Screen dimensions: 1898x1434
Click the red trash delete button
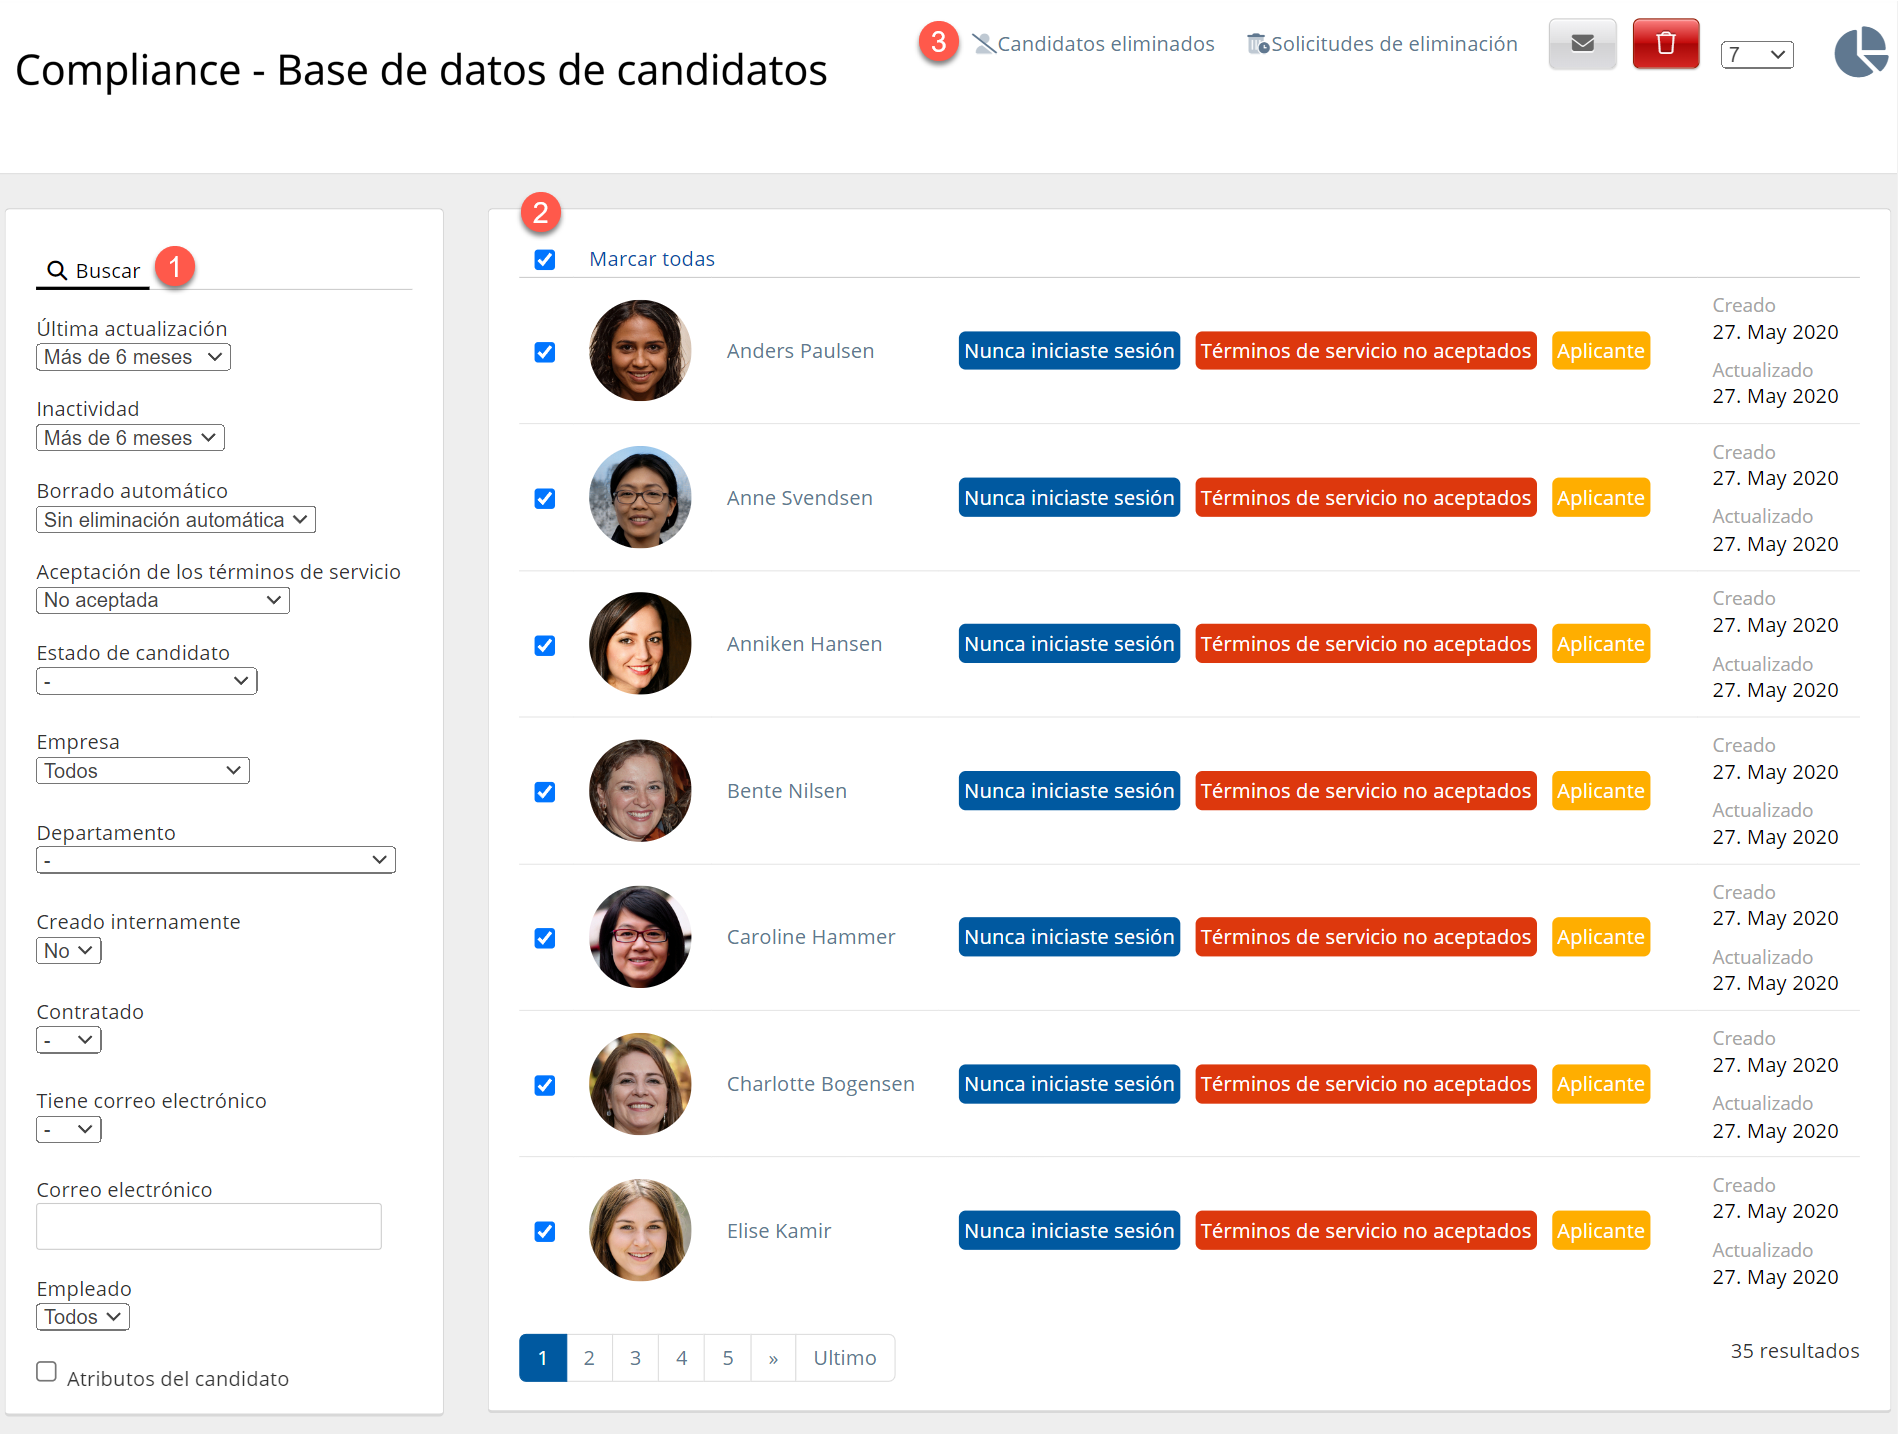click(x=1665, y=44)
